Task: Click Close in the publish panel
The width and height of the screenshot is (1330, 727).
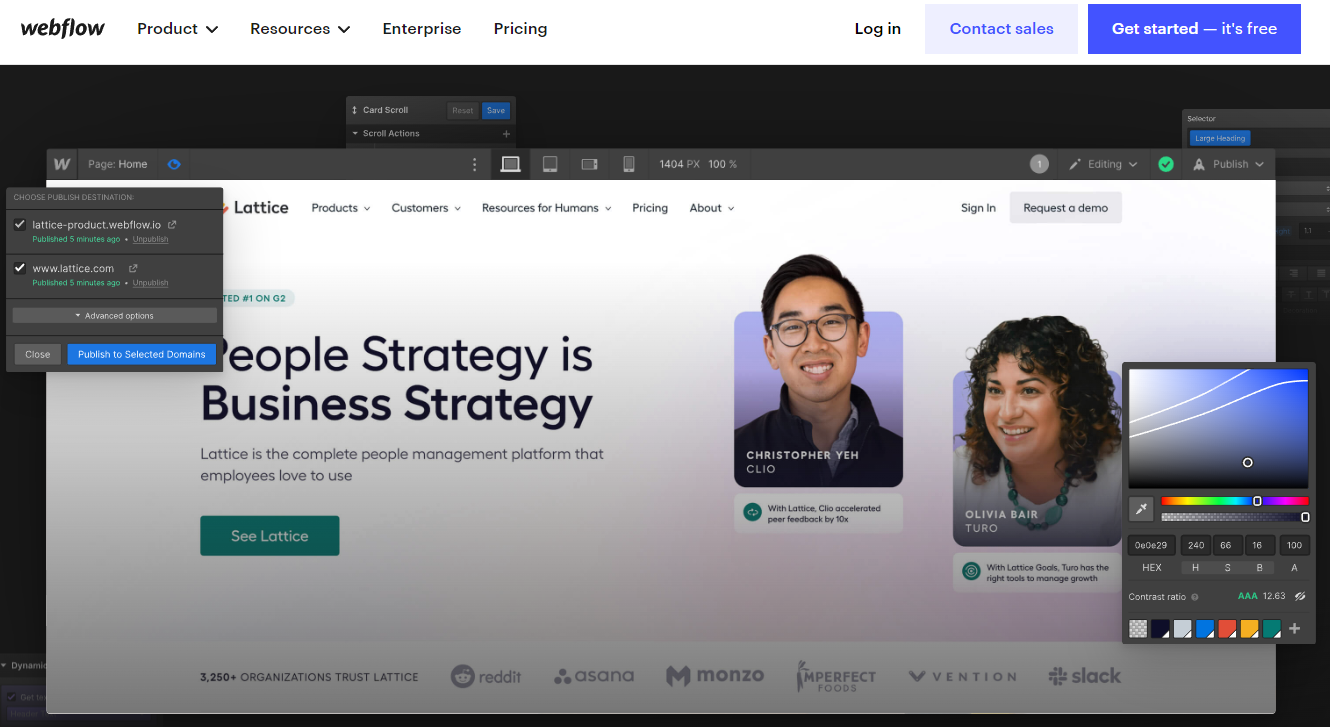Action: click(x=38, y=354)
